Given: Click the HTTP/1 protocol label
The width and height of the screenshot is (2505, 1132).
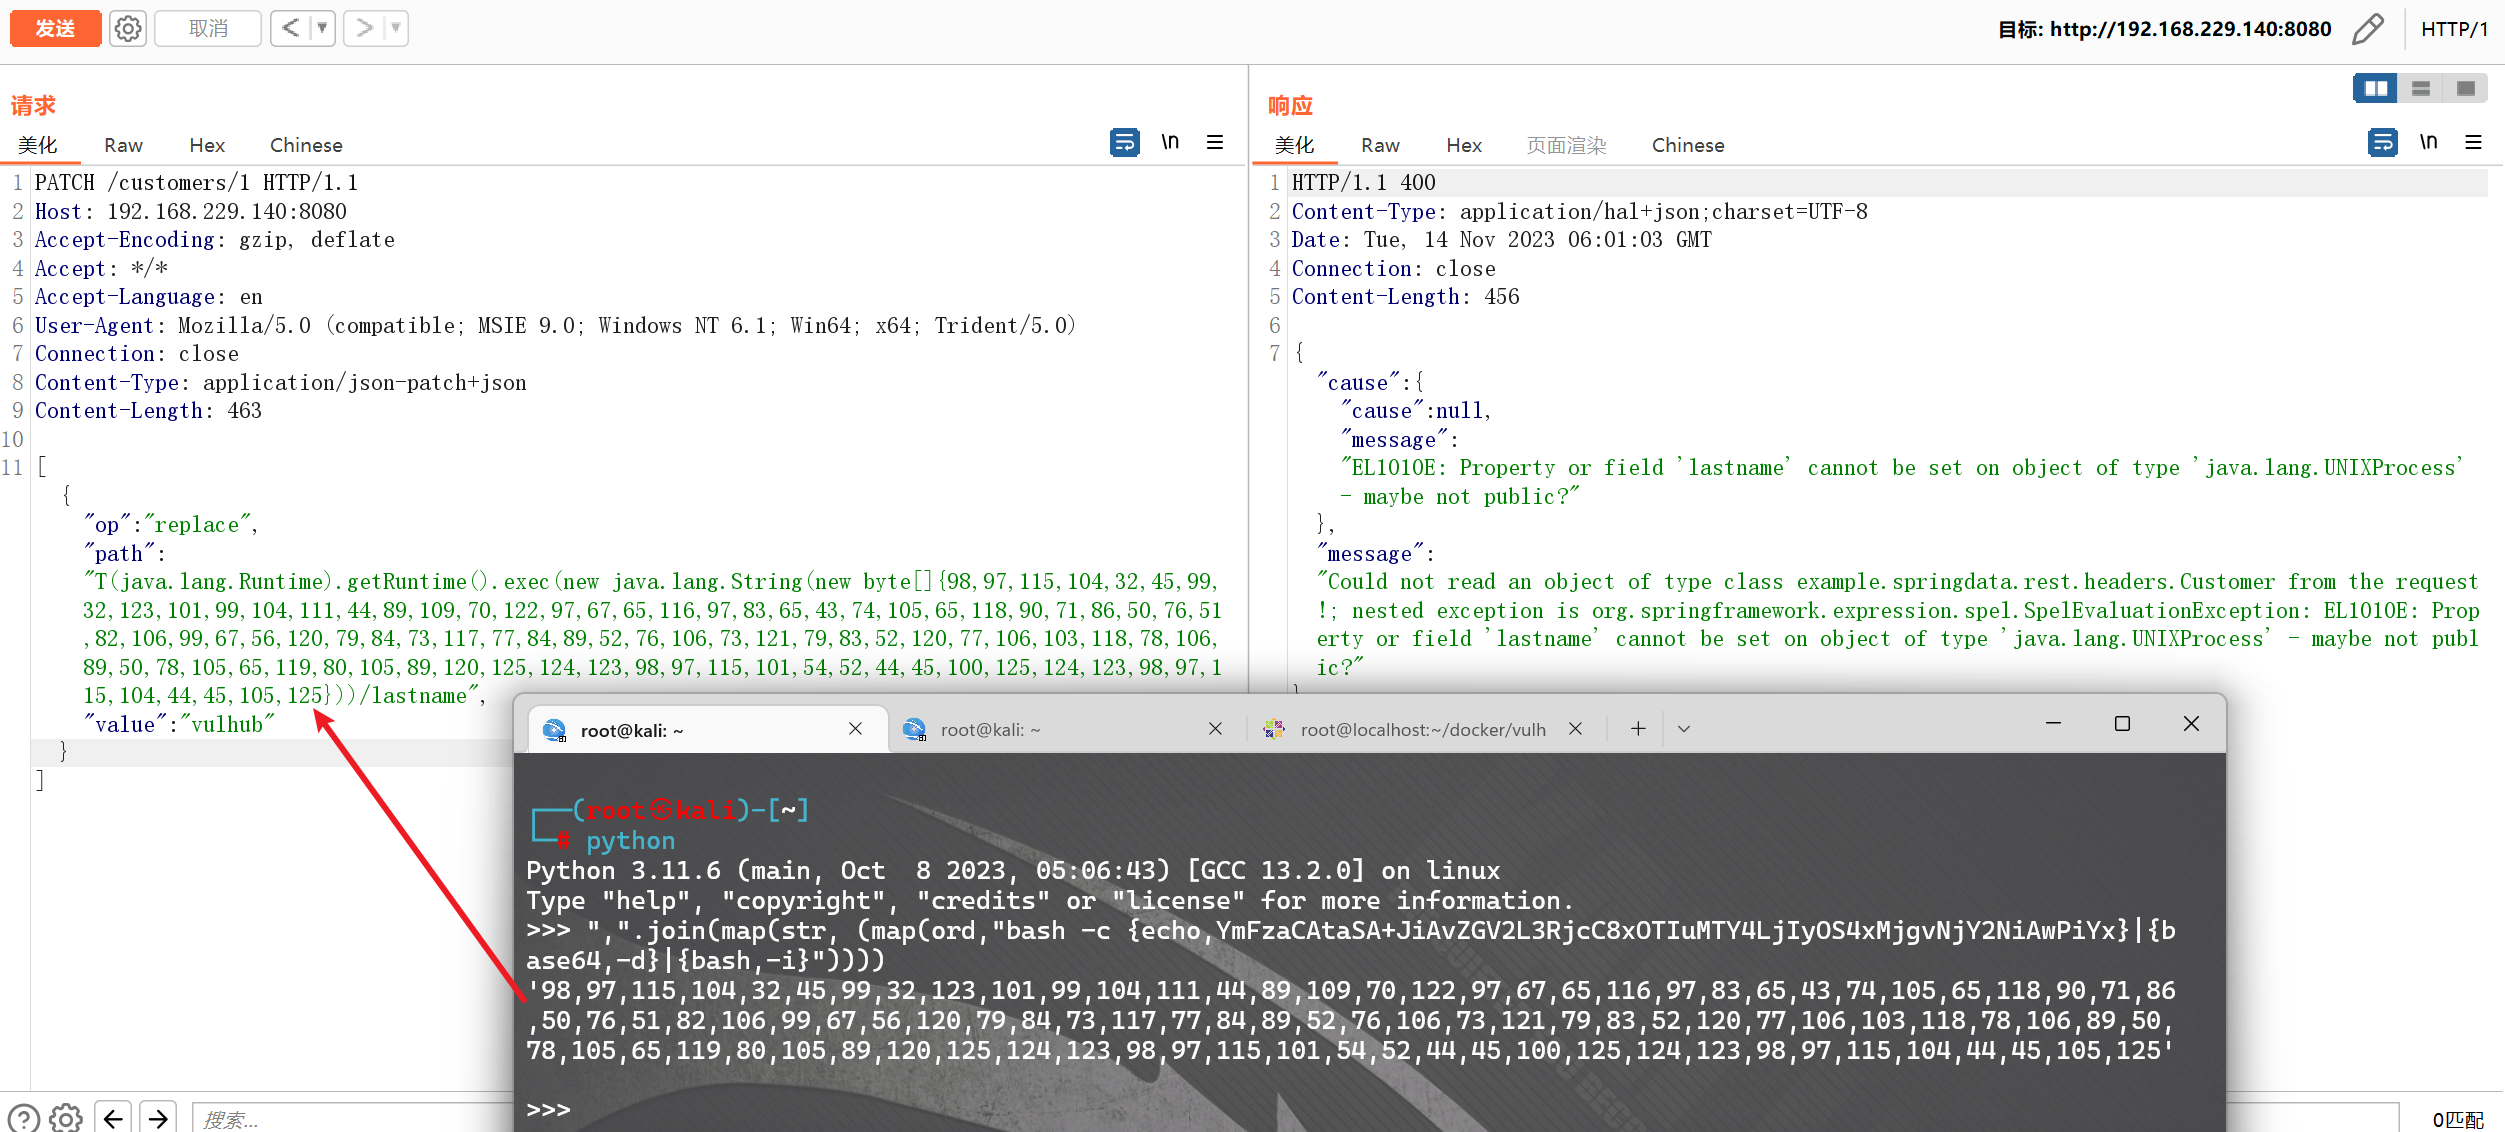Looking at the screenshot, I should [x=2454, y=29].
